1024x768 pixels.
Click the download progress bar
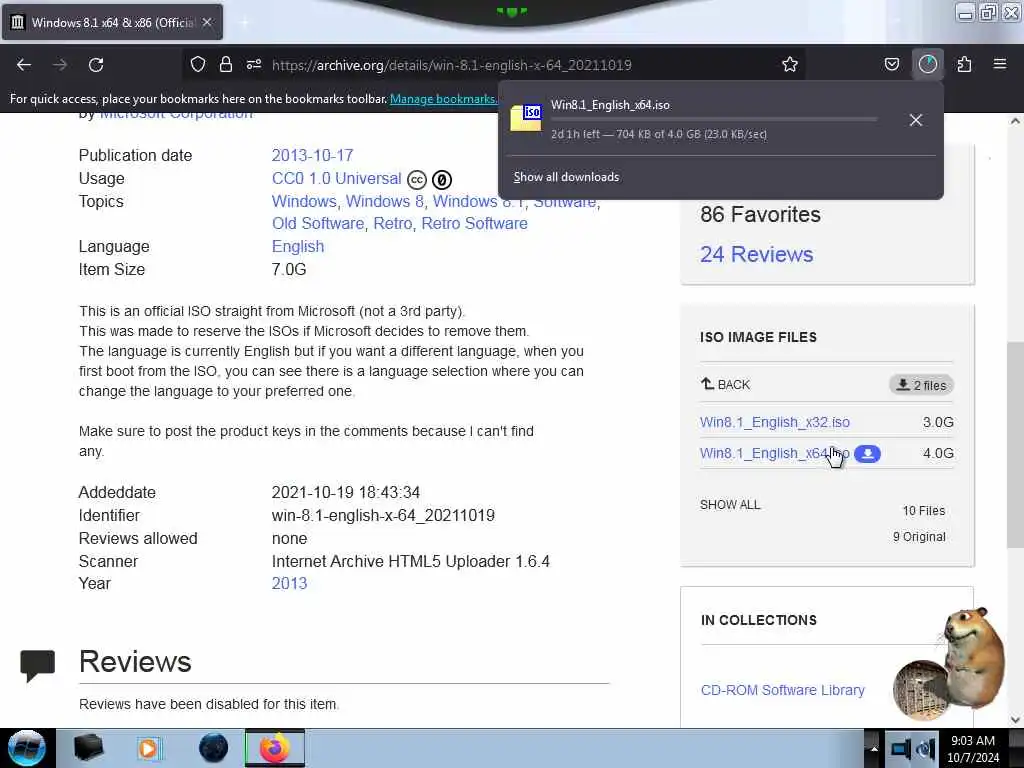tap(714, 120)
